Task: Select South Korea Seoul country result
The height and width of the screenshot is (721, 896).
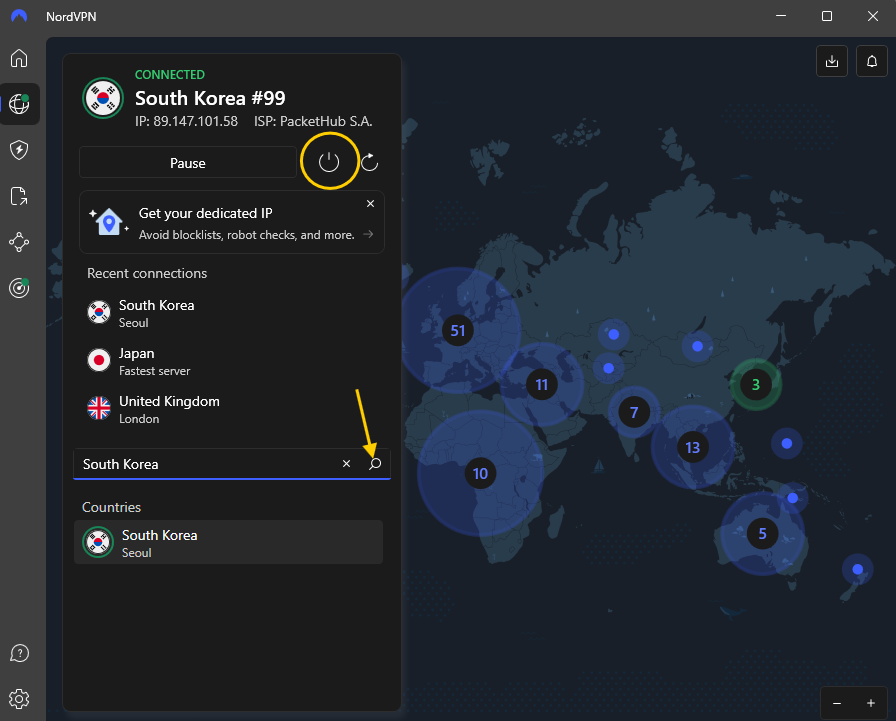Action: (x=229, y=542)
